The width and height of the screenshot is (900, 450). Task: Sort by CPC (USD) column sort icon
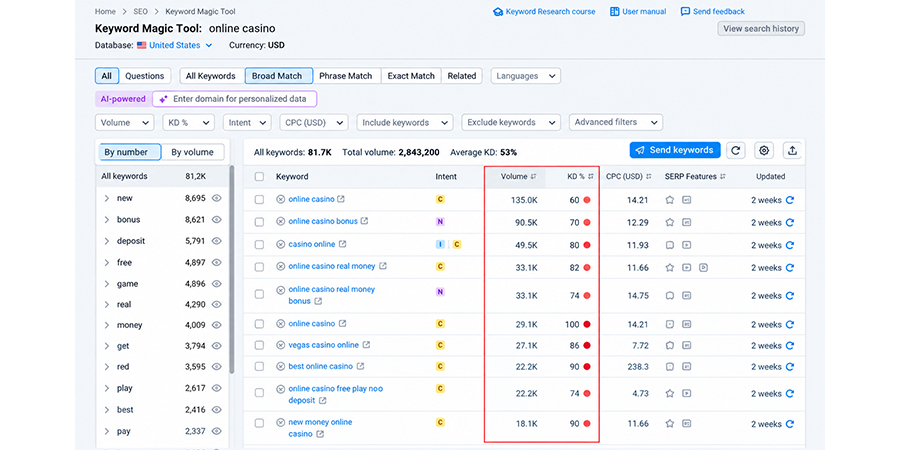point(649,177)
